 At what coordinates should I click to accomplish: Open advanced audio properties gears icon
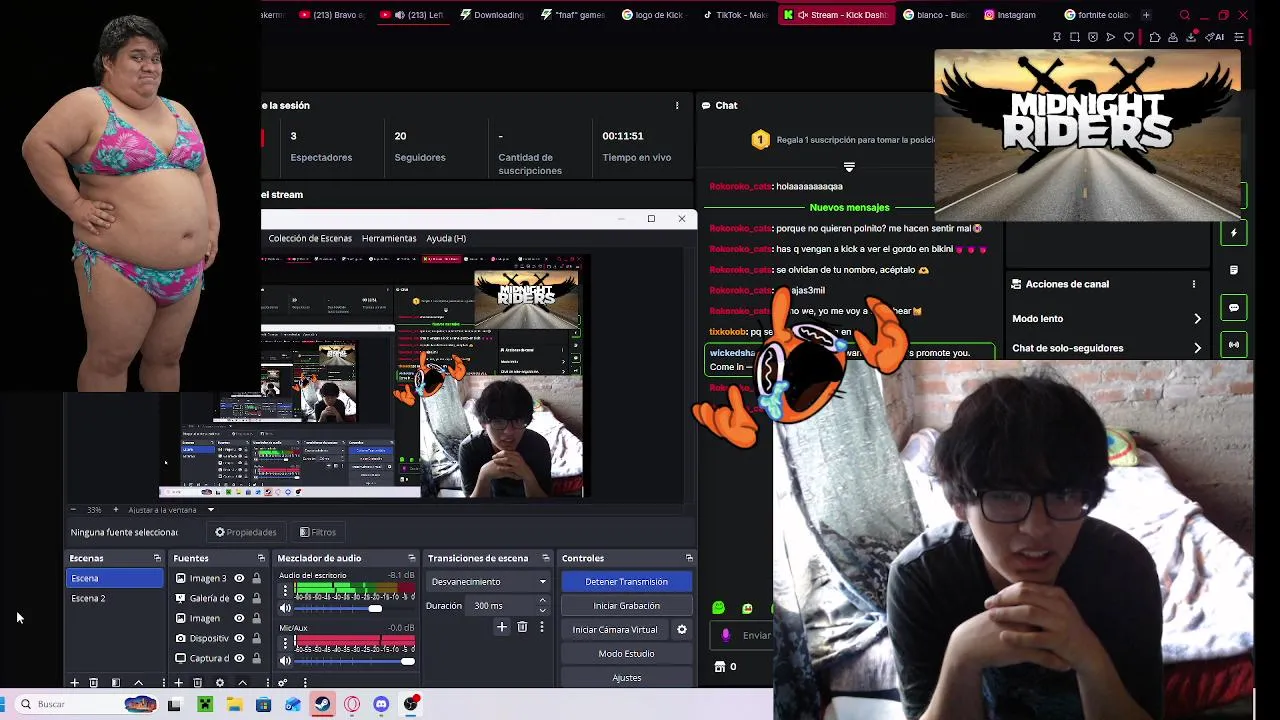point(283,683)
